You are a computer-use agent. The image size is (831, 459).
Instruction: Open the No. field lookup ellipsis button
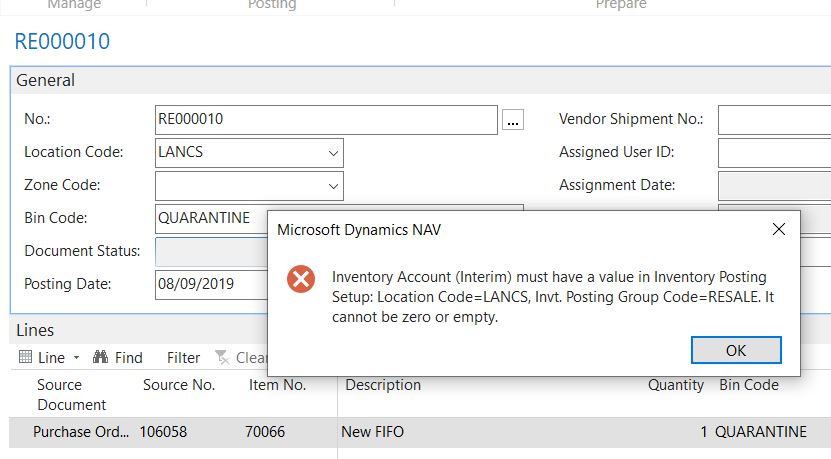coord(512,120)
